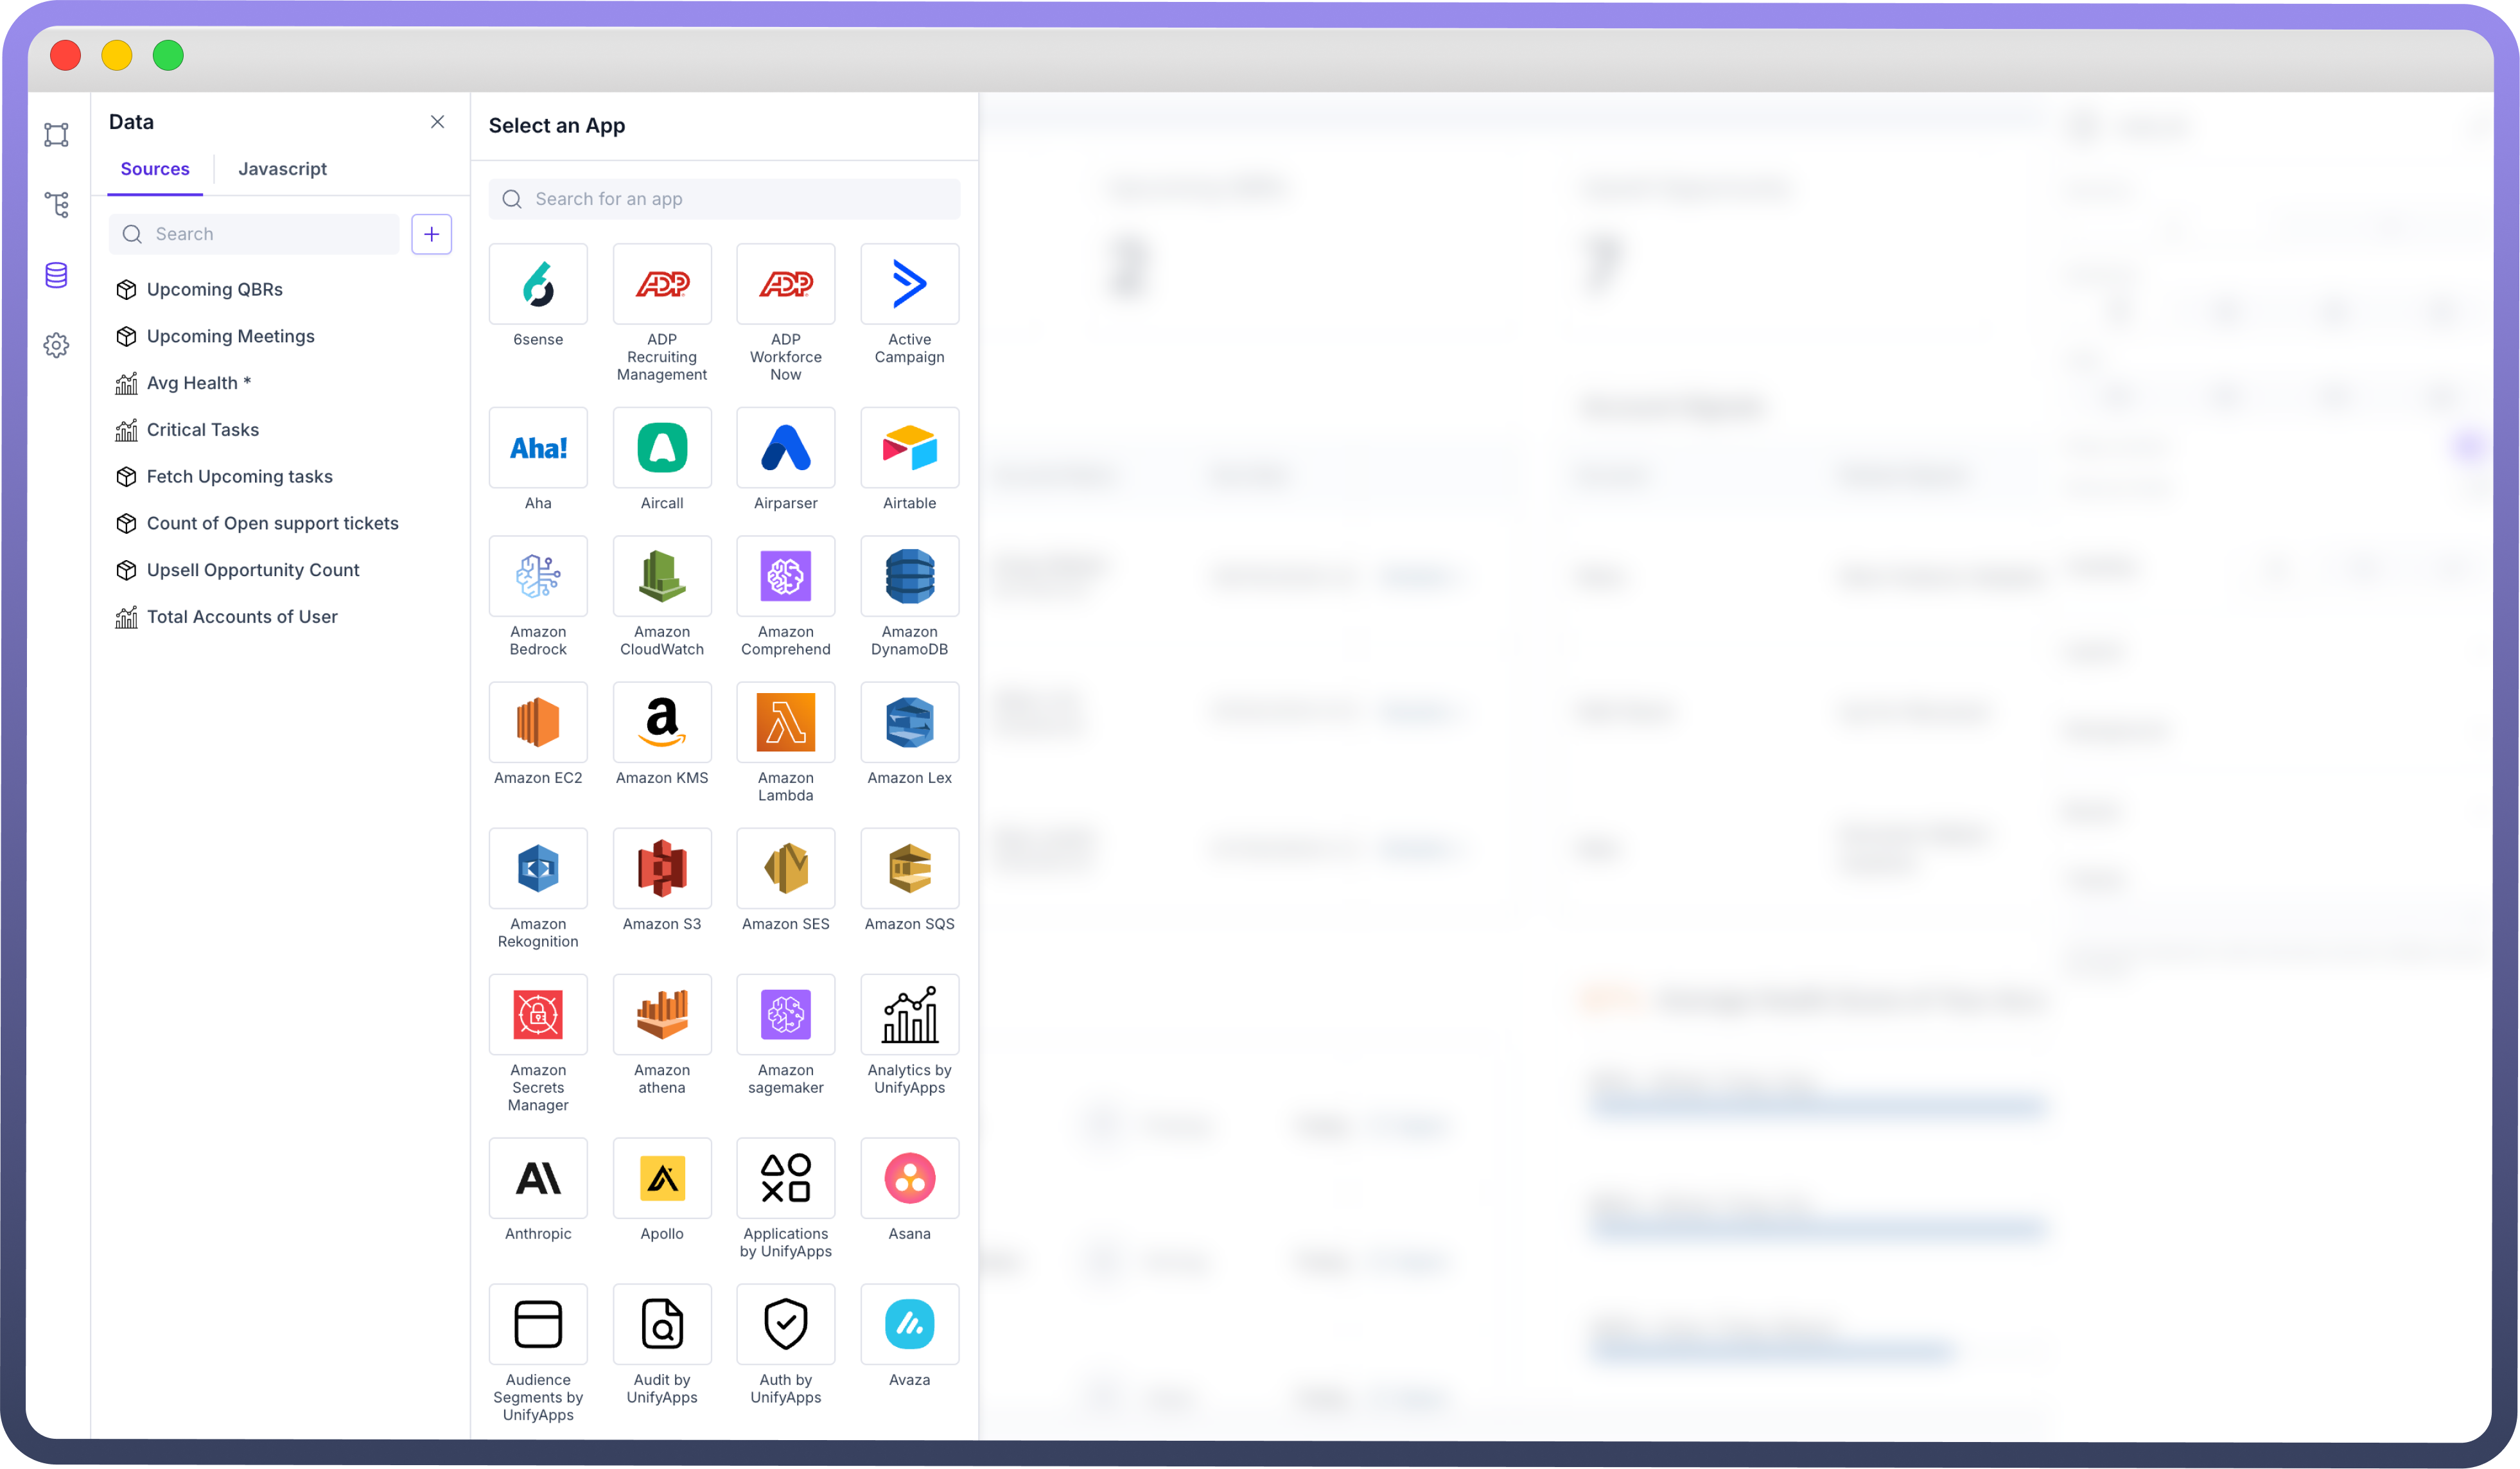
Task: Pick the Active Campaign app
Action: point(908,284)
